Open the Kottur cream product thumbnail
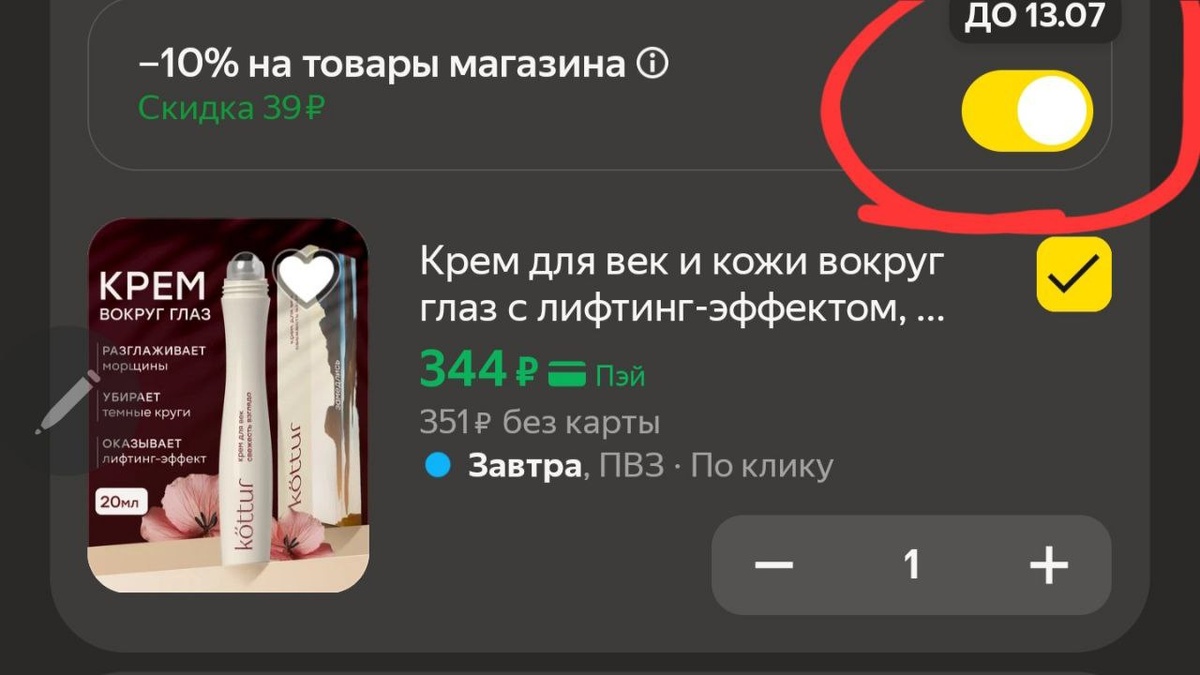This screenshot has height=675, width=1200. coord(228,405)
